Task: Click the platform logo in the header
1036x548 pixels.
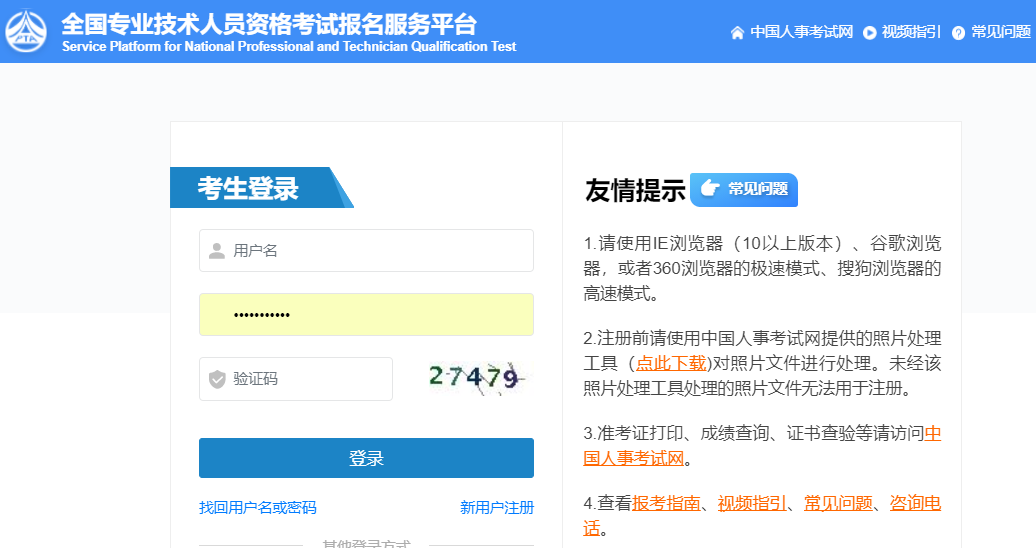Action: pyautogui.click(x=26, y=31)
